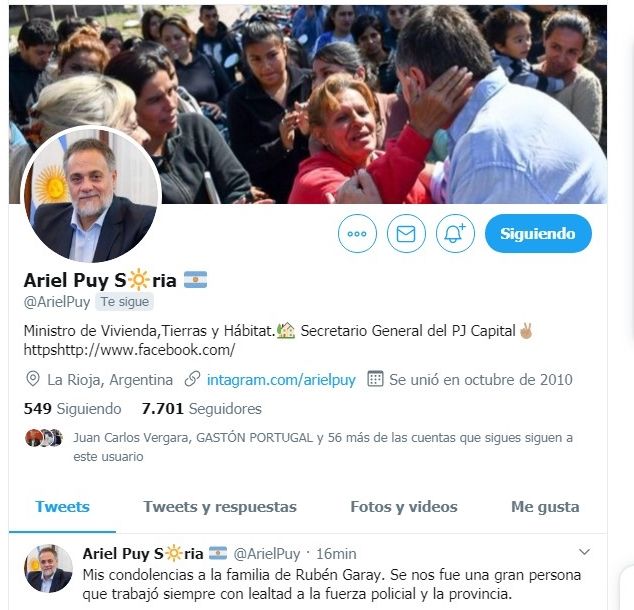Click the chain link icon beside the website
634x610 pixels.
192,379
